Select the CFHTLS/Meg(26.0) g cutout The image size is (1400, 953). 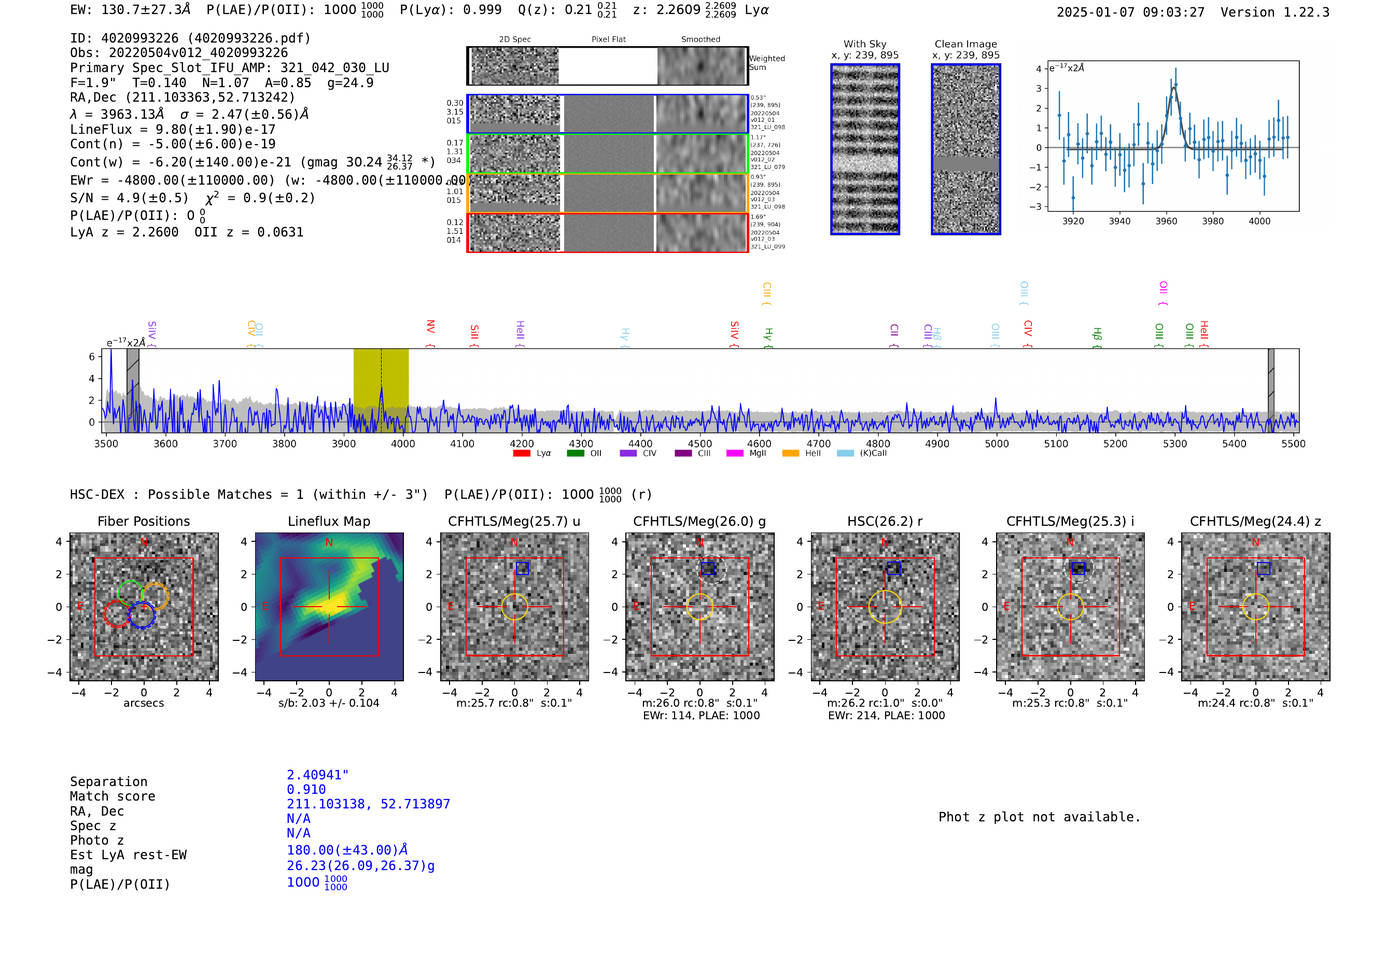coord(700,607)
